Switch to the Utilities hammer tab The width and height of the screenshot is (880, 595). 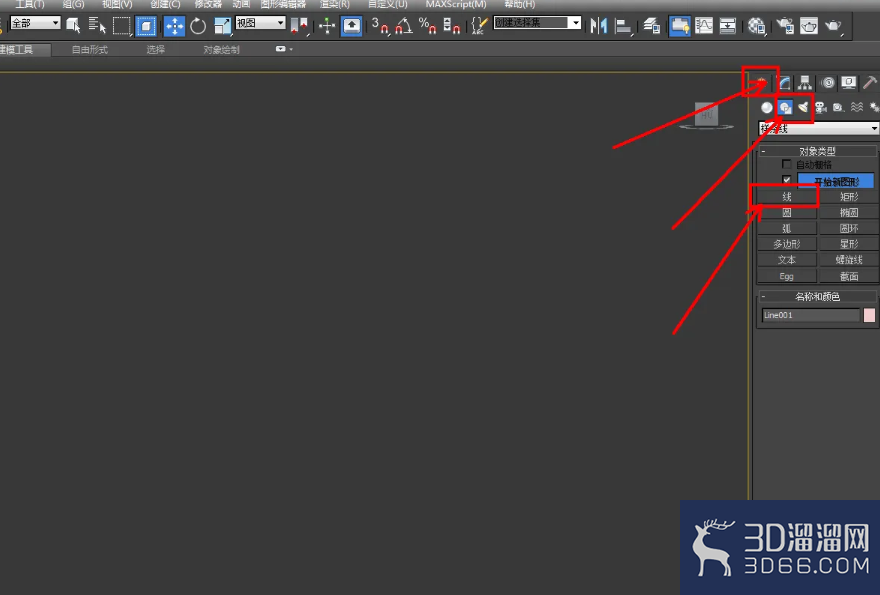point(869,83)
